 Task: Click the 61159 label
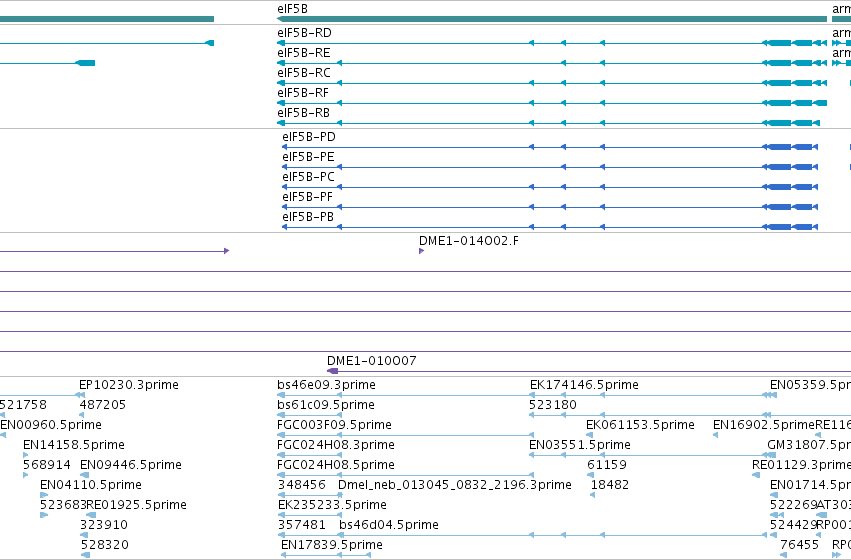[607, 465]
